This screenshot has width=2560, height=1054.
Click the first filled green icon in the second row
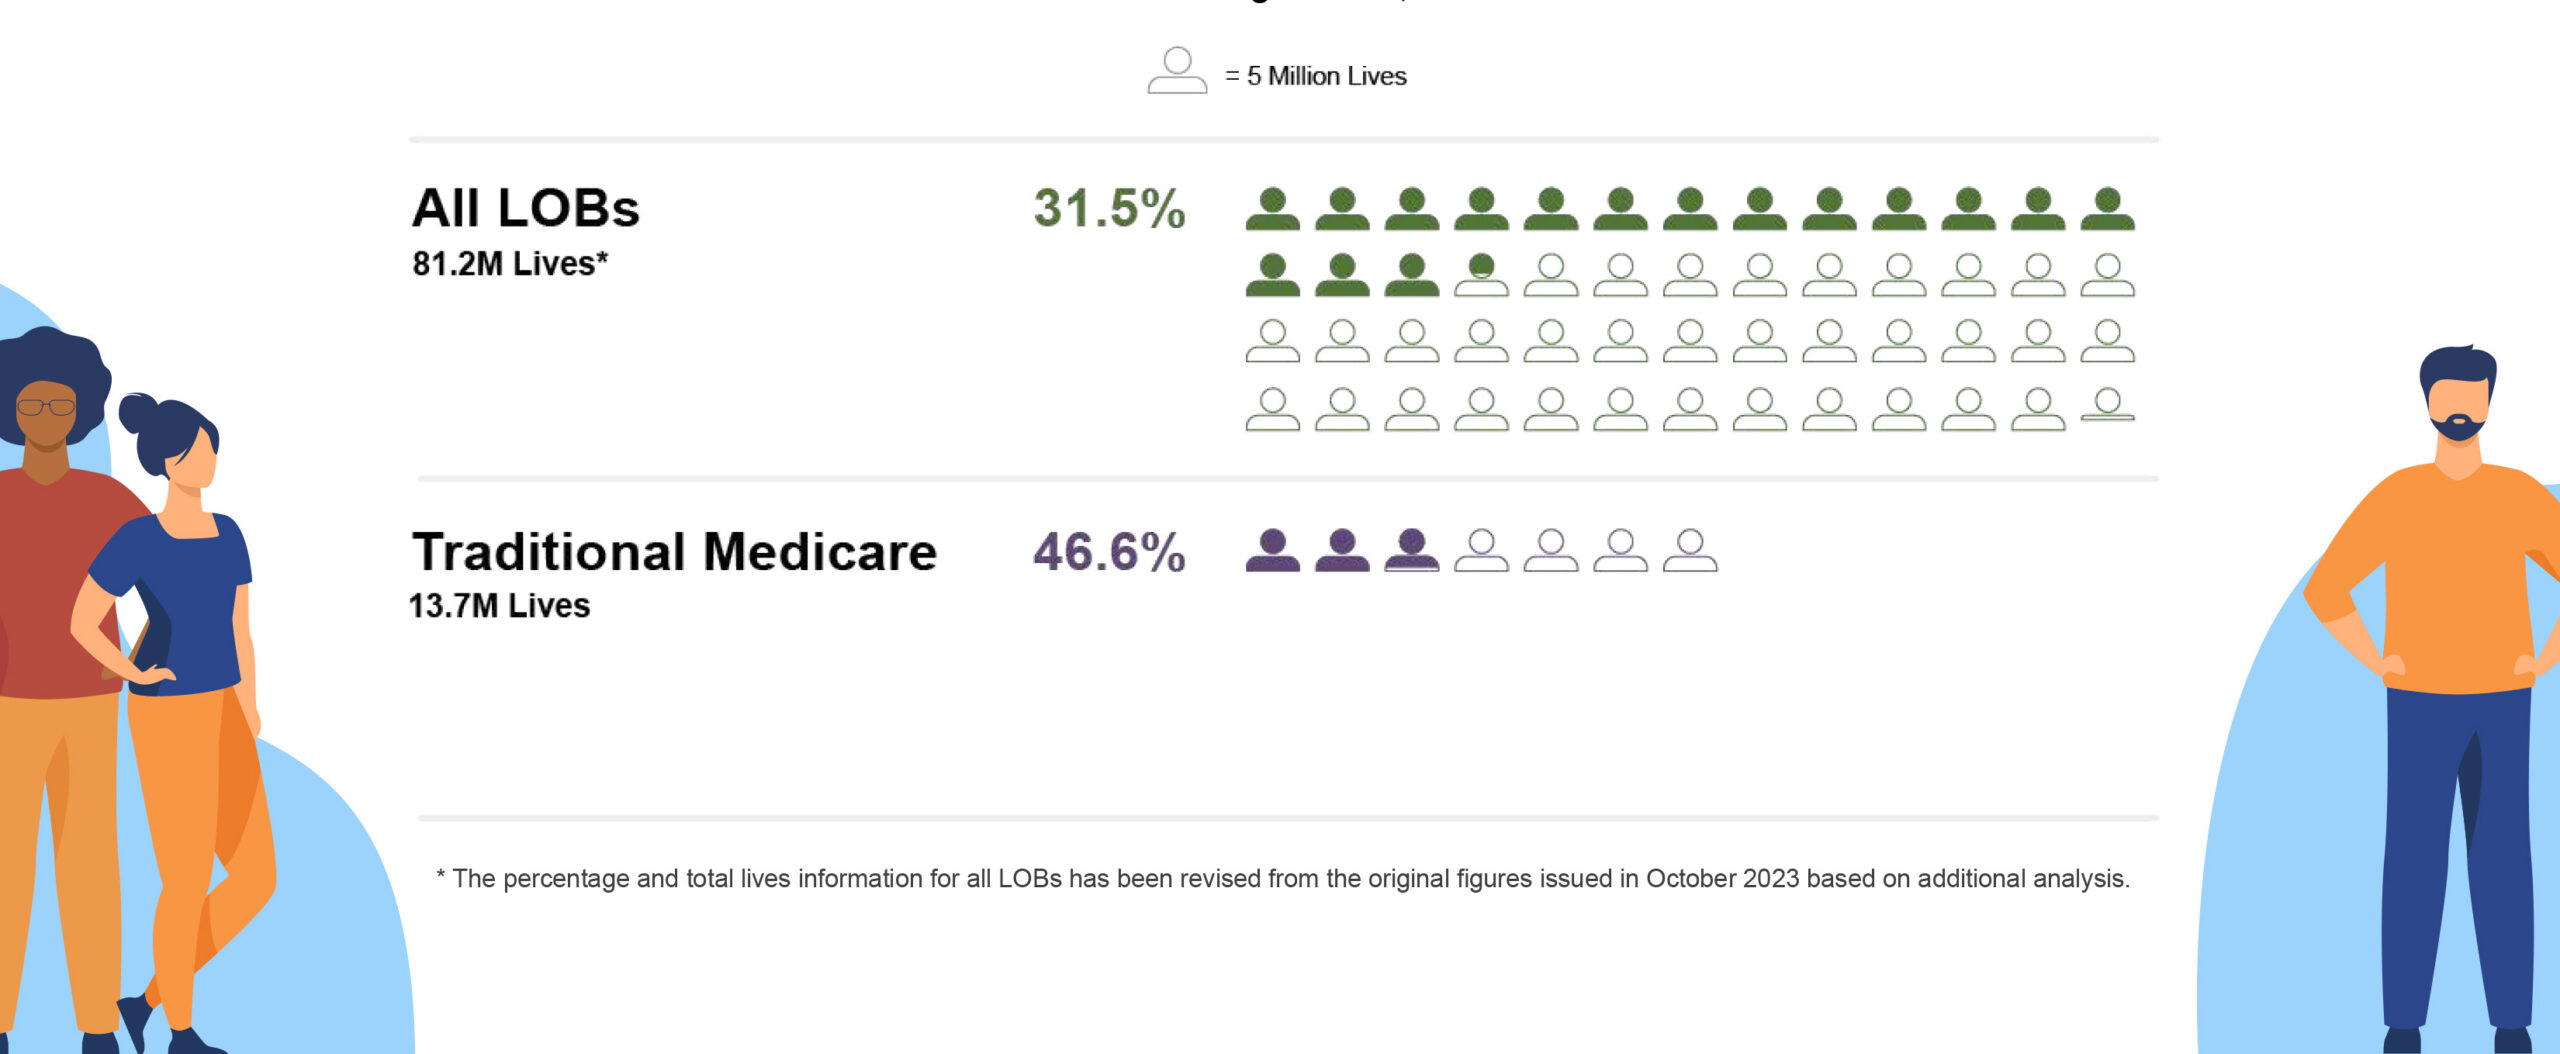tap(1272, 275)
